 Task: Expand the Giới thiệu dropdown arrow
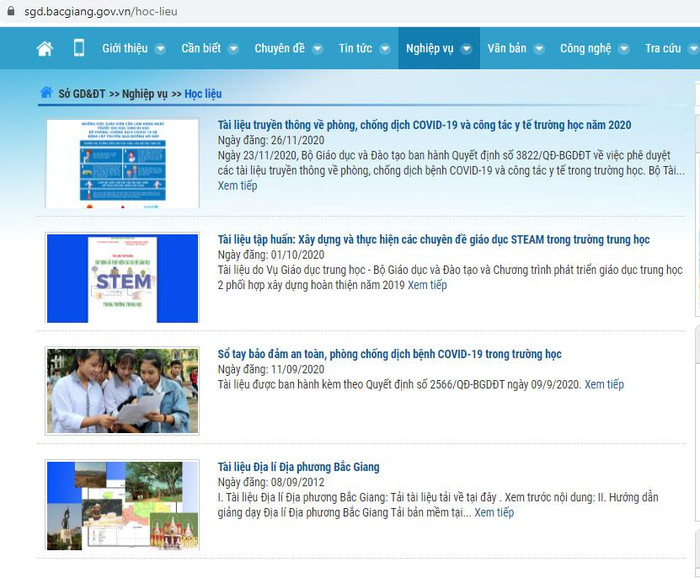161,48
